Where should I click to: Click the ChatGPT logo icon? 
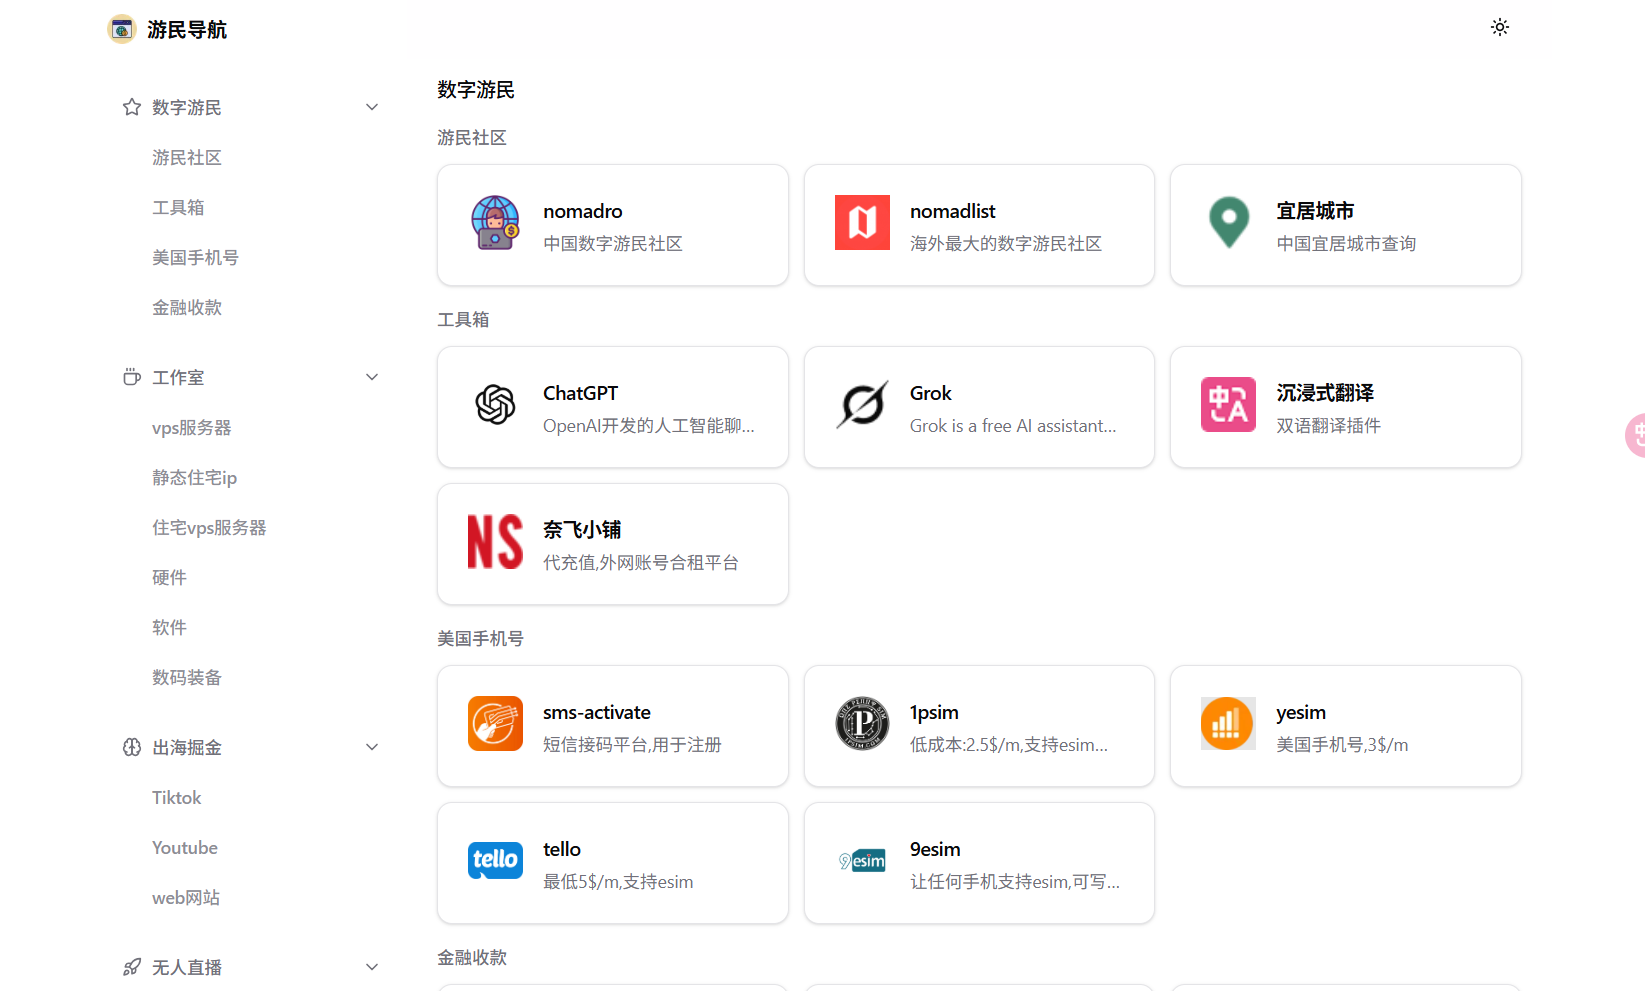click(495, 405)
